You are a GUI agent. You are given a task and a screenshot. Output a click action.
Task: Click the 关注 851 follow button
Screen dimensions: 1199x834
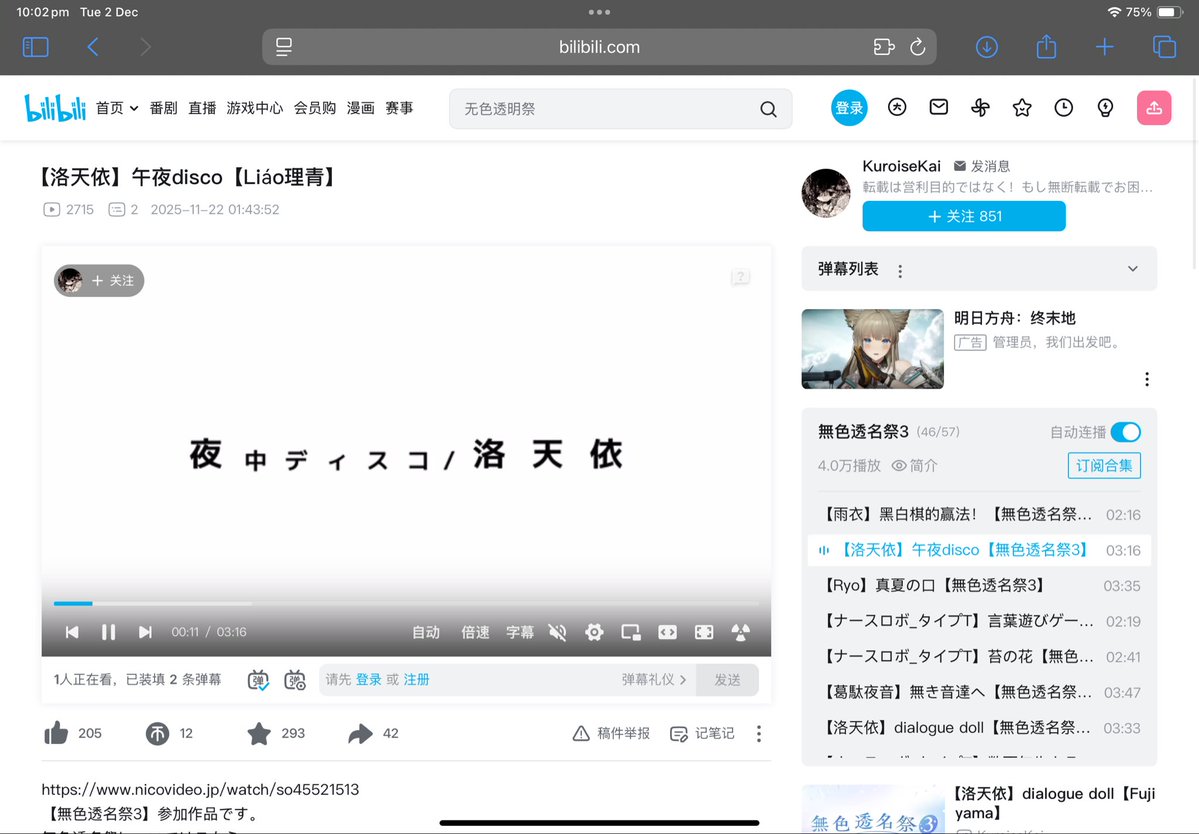963,216
